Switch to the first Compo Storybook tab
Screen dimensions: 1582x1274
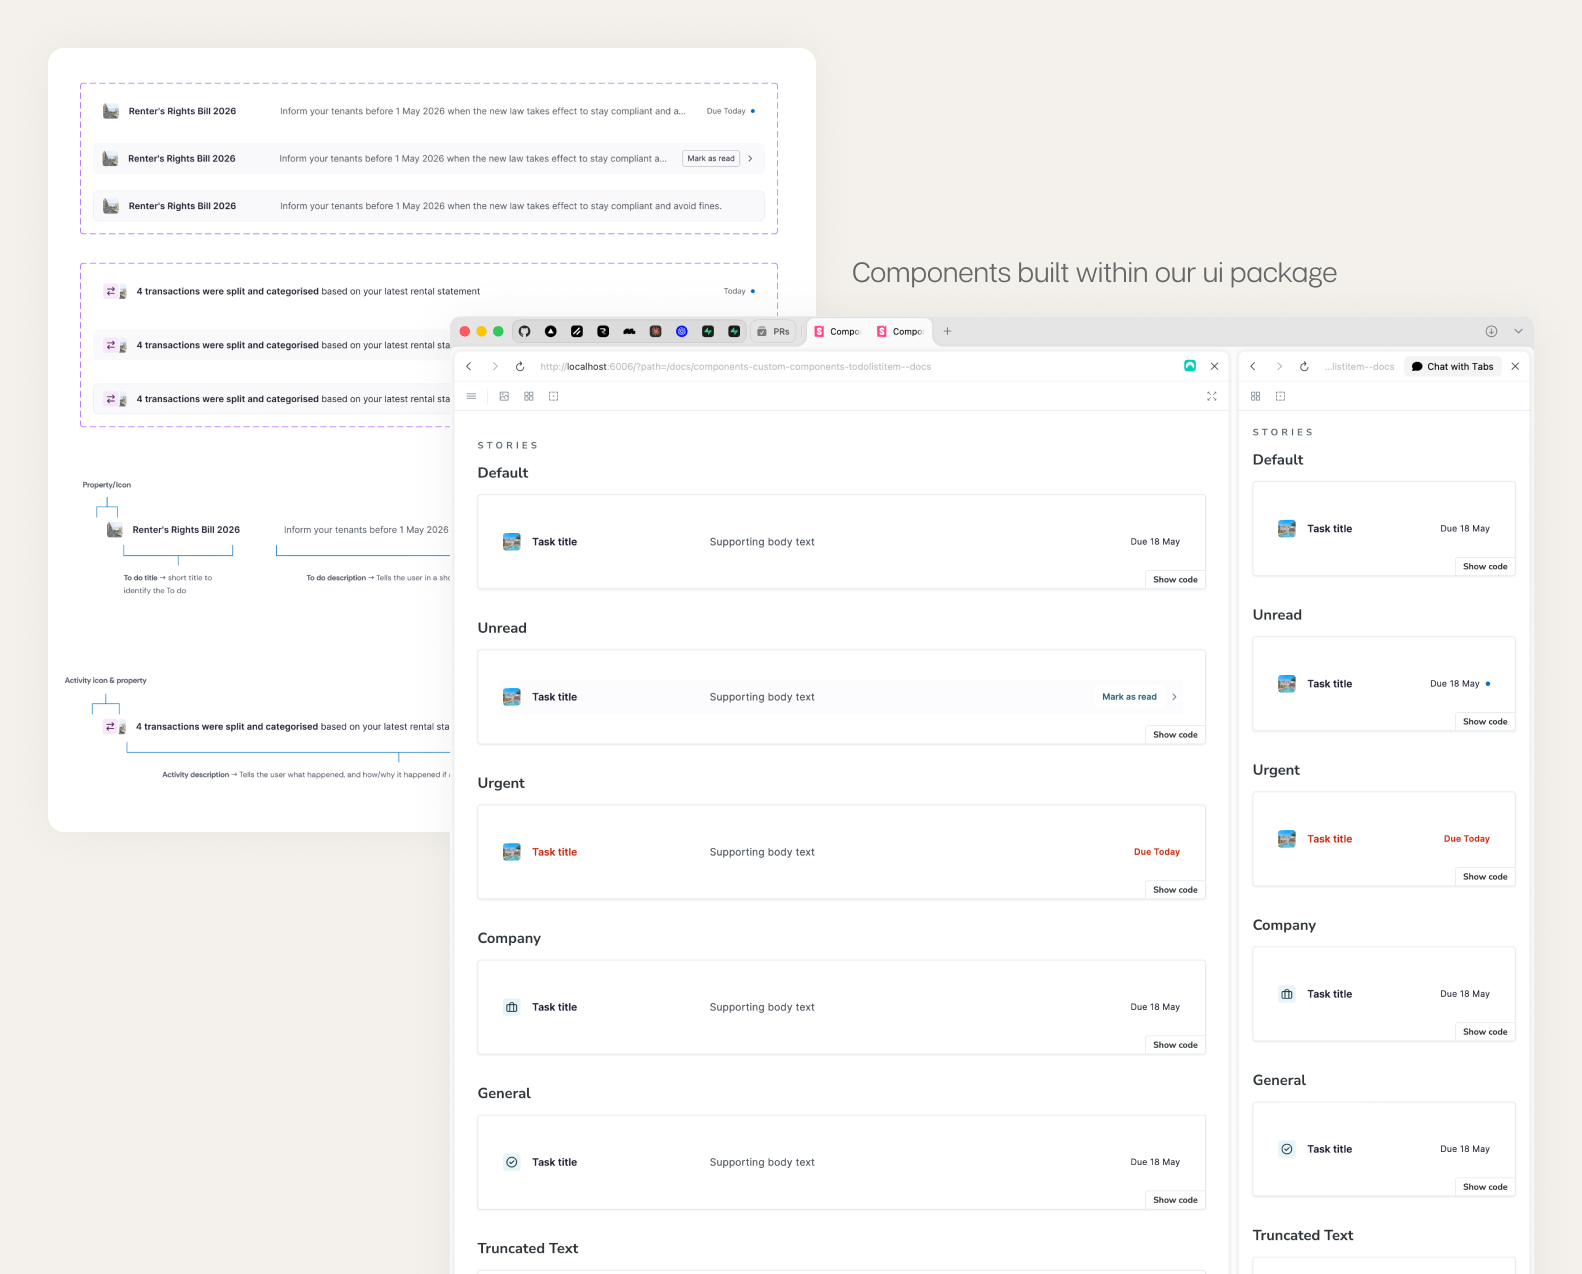[x=837, y=331]
